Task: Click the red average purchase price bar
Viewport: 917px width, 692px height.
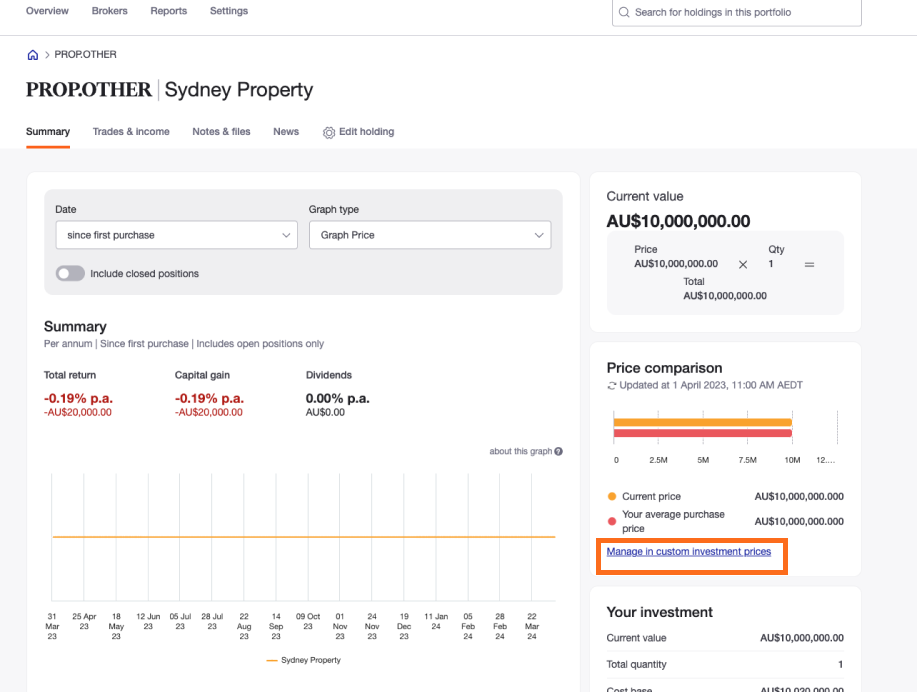Action: coord(702,433)
